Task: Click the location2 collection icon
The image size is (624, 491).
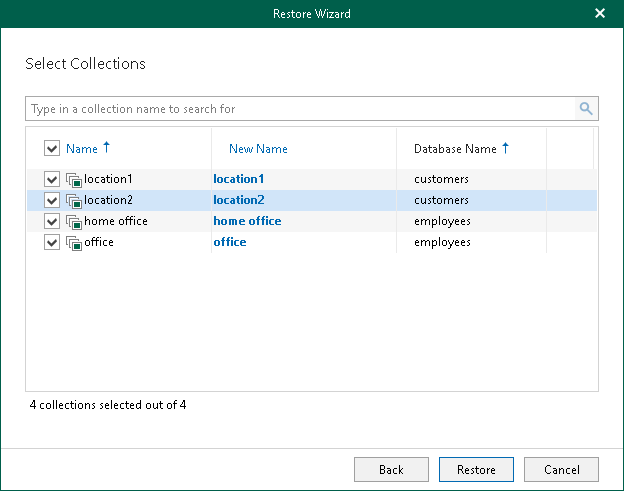Action: [x=74, y=201]
